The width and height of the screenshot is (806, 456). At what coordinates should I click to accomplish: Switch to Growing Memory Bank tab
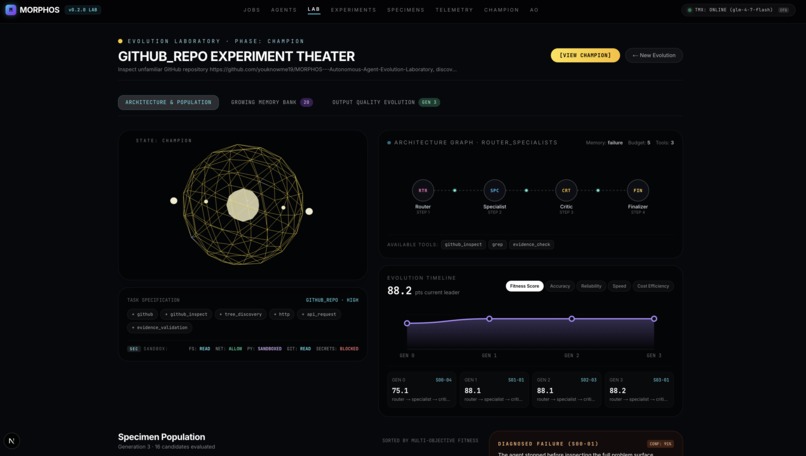click(x=271, y=102)
